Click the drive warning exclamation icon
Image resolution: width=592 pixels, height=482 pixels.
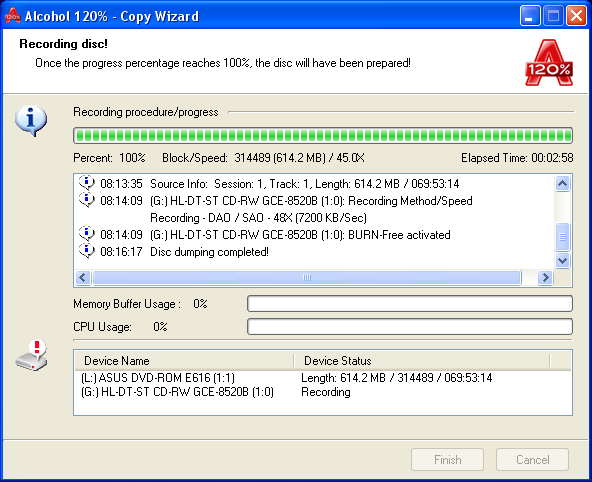(x=32, y=356)
